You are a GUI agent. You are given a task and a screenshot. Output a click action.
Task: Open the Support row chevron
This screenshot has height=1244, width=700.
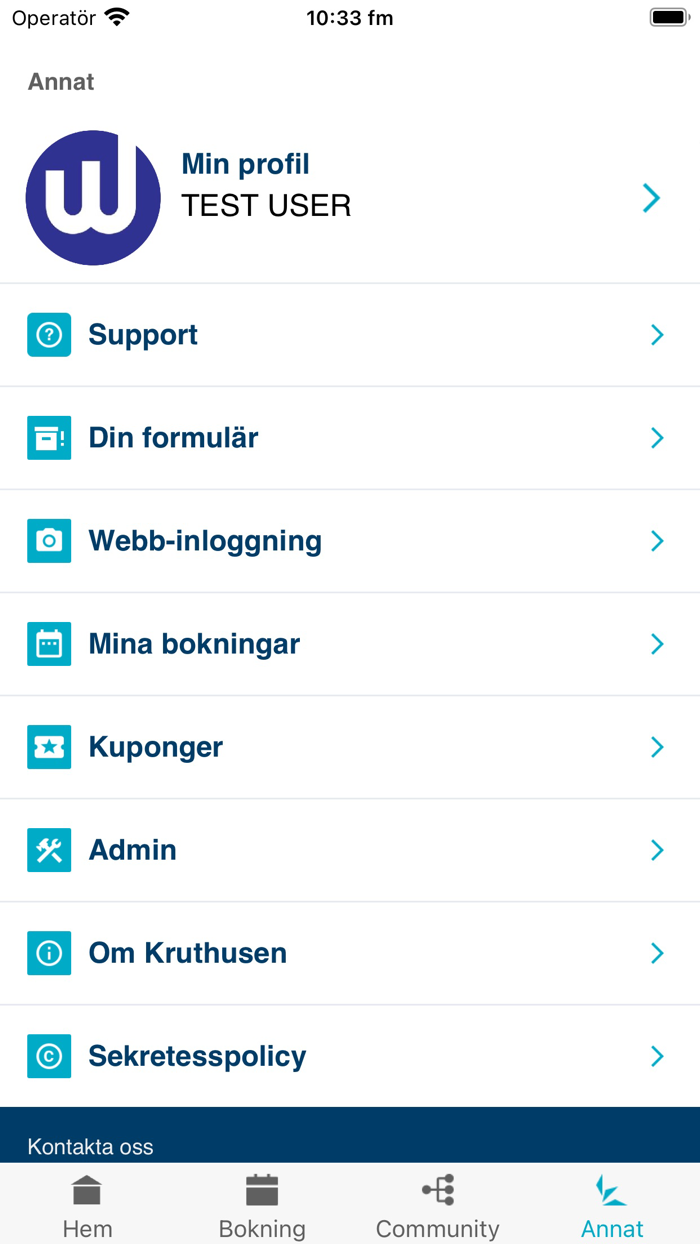click(x=657, y=335)
